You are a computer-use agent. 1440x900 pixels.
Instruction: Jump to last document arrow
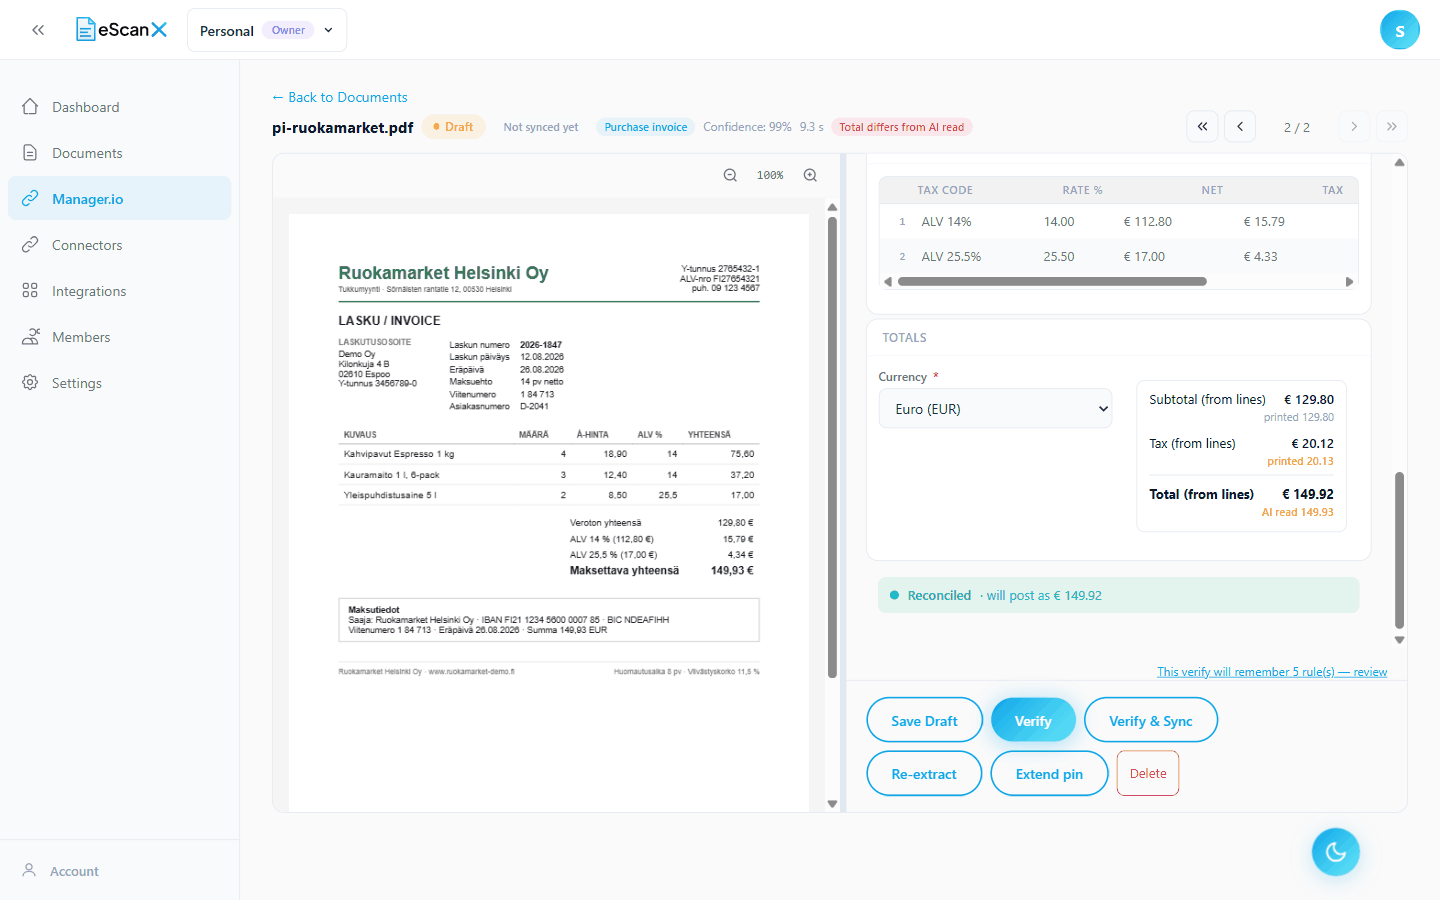(x=1392, y=127)
